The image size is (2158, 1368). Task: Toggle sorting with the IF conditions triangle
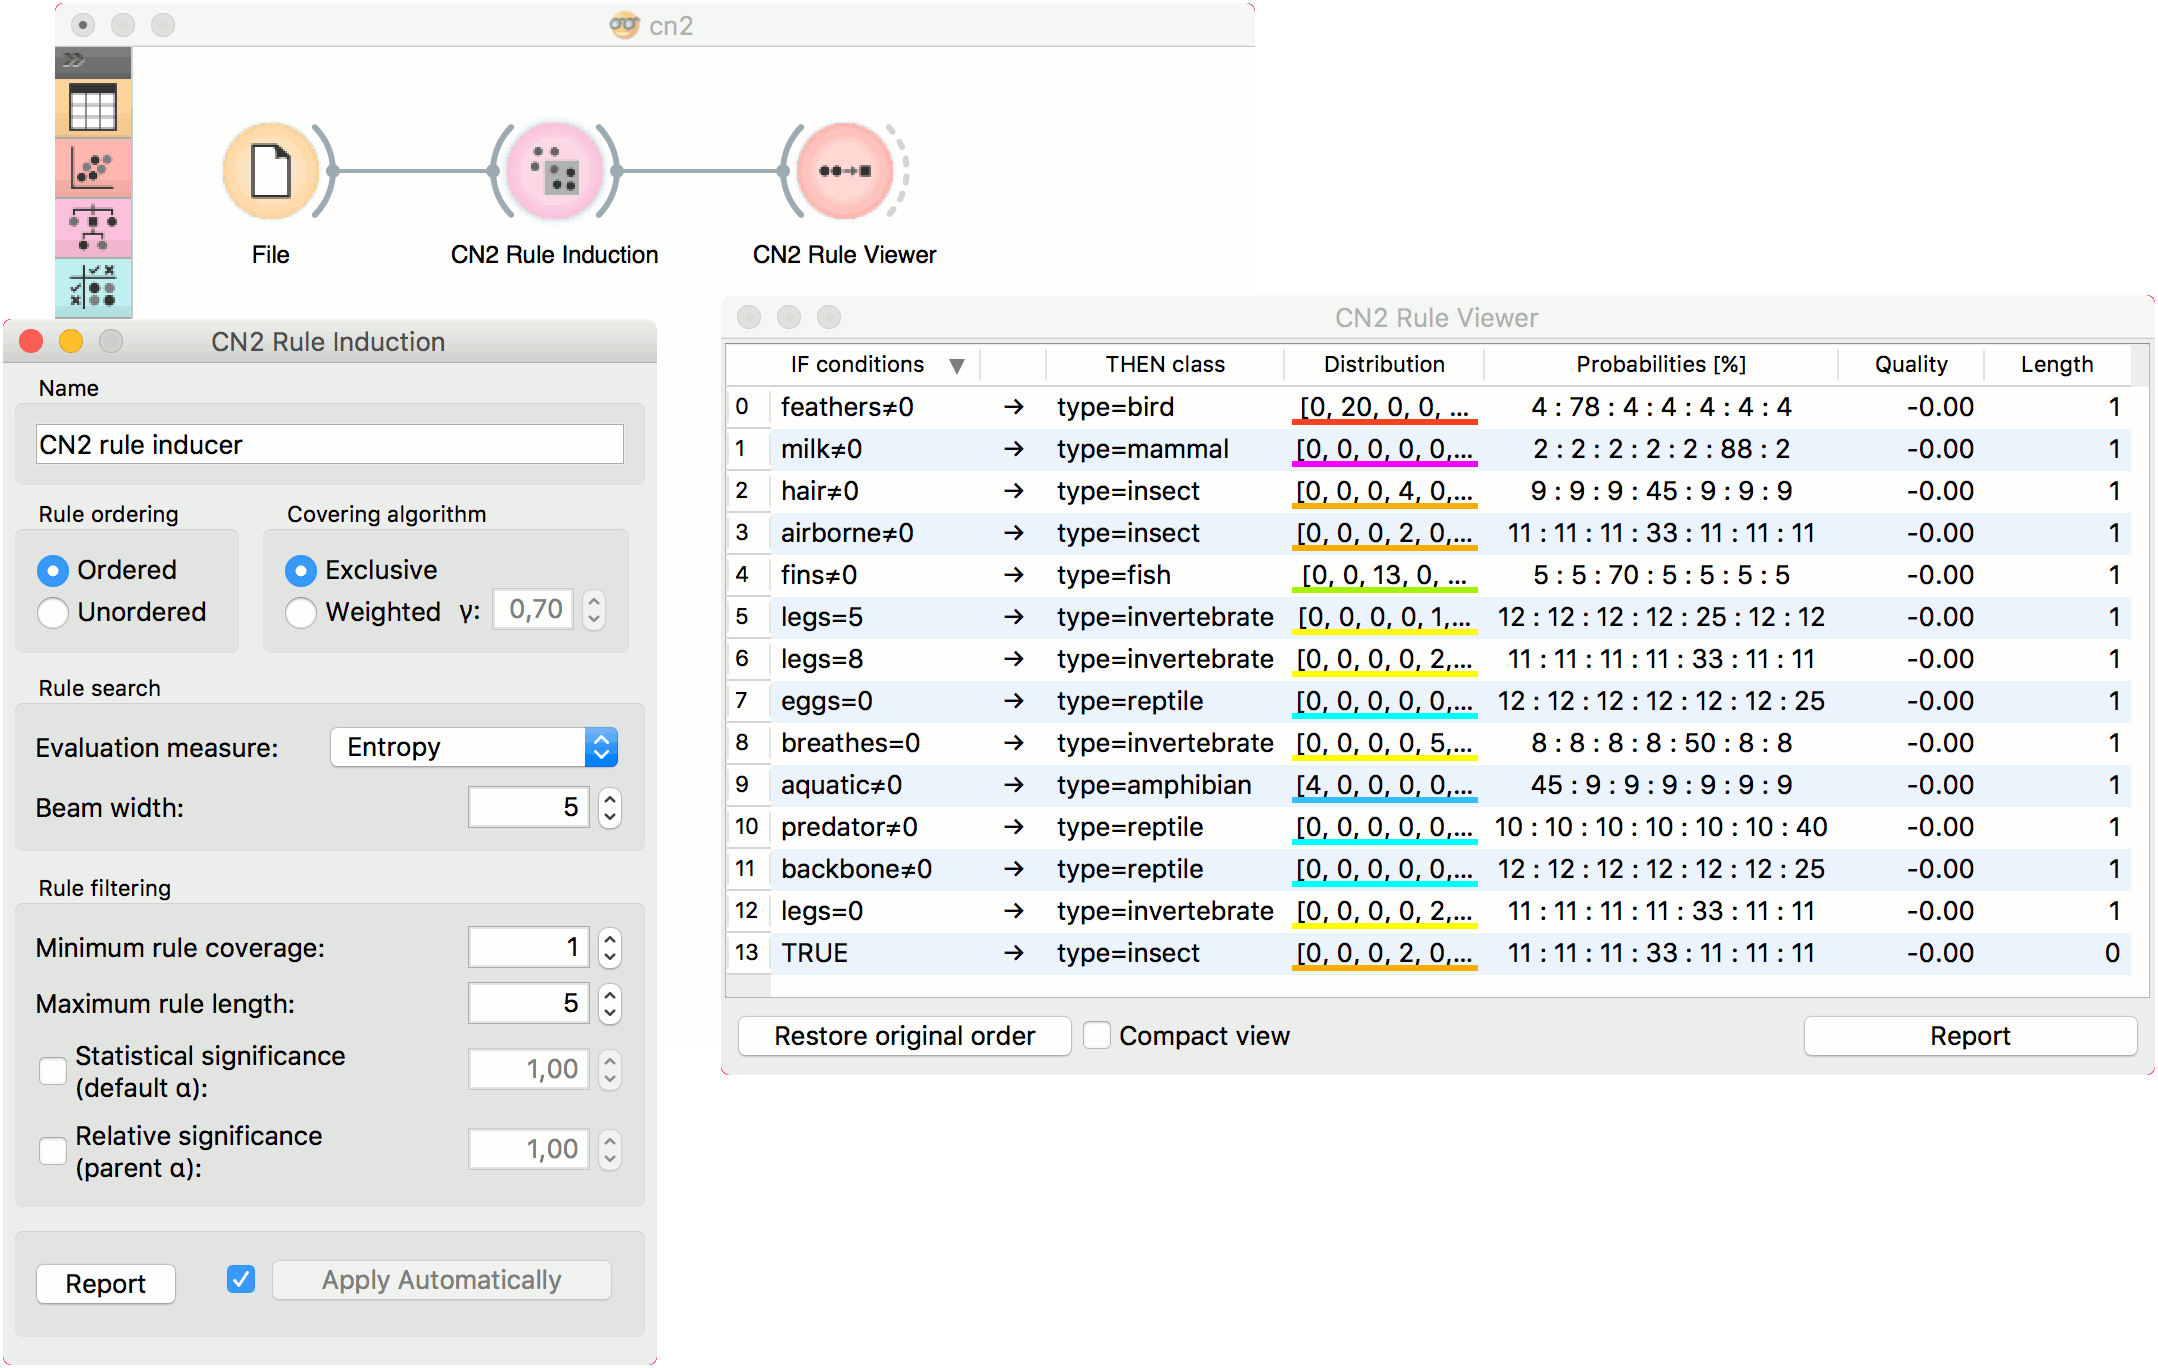tap(957, 364)
